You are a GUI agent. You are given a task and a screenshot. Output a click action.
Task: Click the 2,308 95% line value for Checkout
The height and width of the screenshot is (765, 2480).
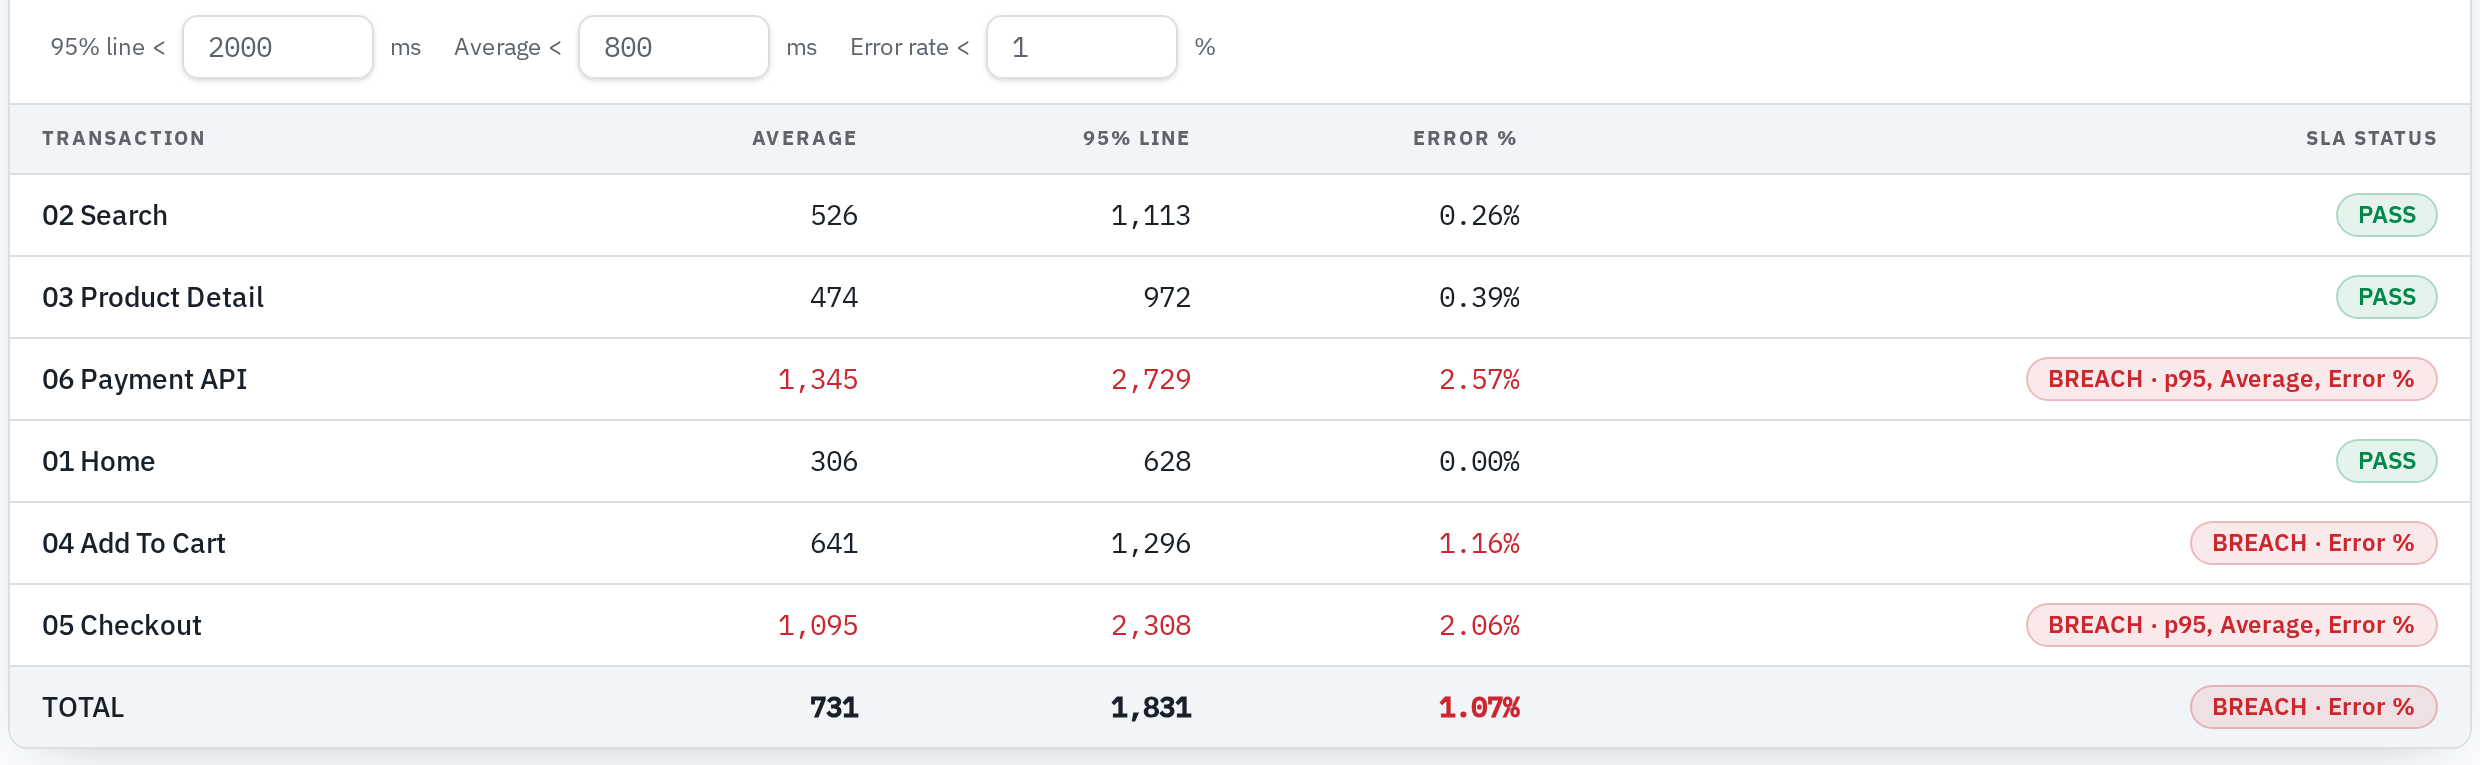1151,626
